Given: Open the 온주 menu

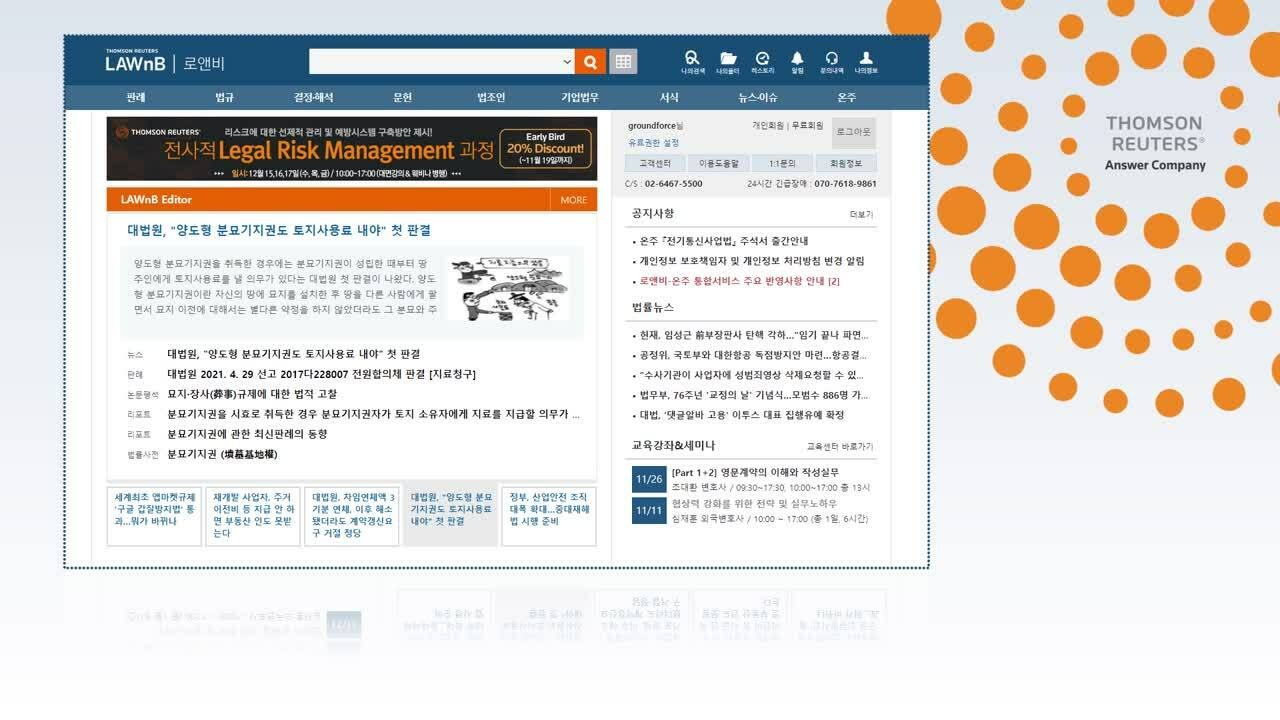Looking at the screenshot, I should coord(846,98).
